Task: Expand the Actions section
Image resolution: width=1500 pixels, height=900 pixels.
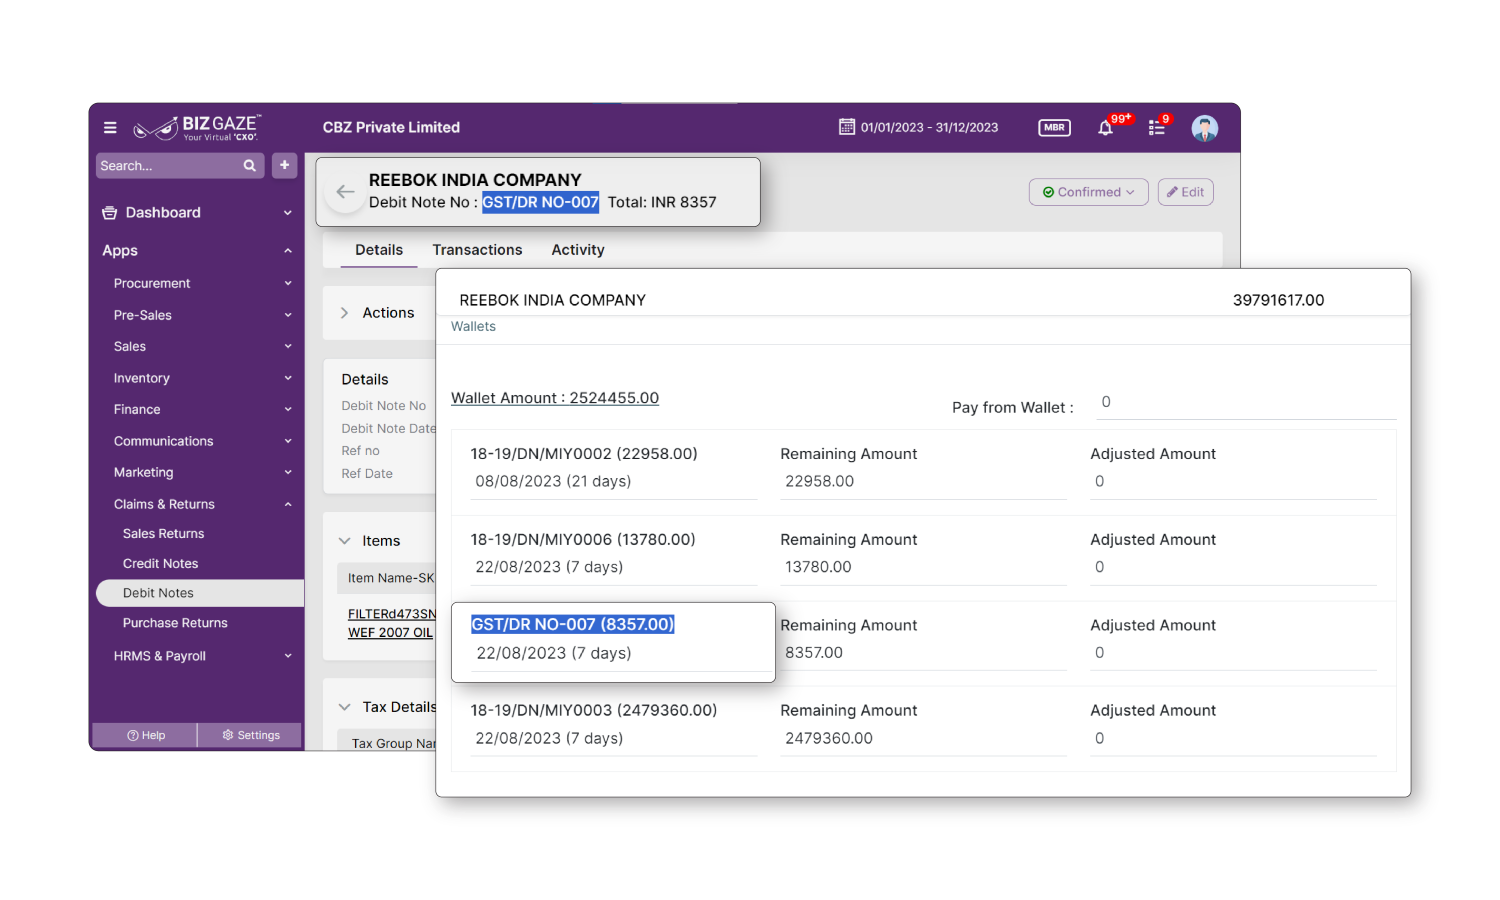Action: coord(344,313)
